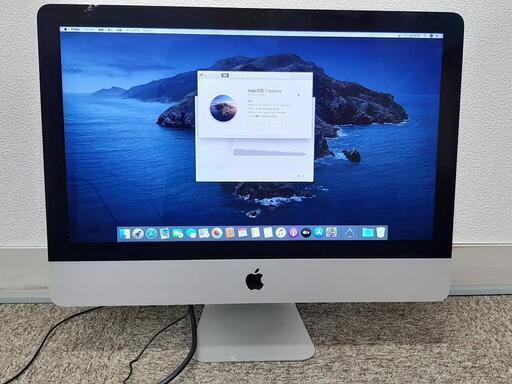Open Photos pinwheel icon in Dock
The height and width of the screenshot is (384, 512).
pyautogui.click(x=217, y=233)
